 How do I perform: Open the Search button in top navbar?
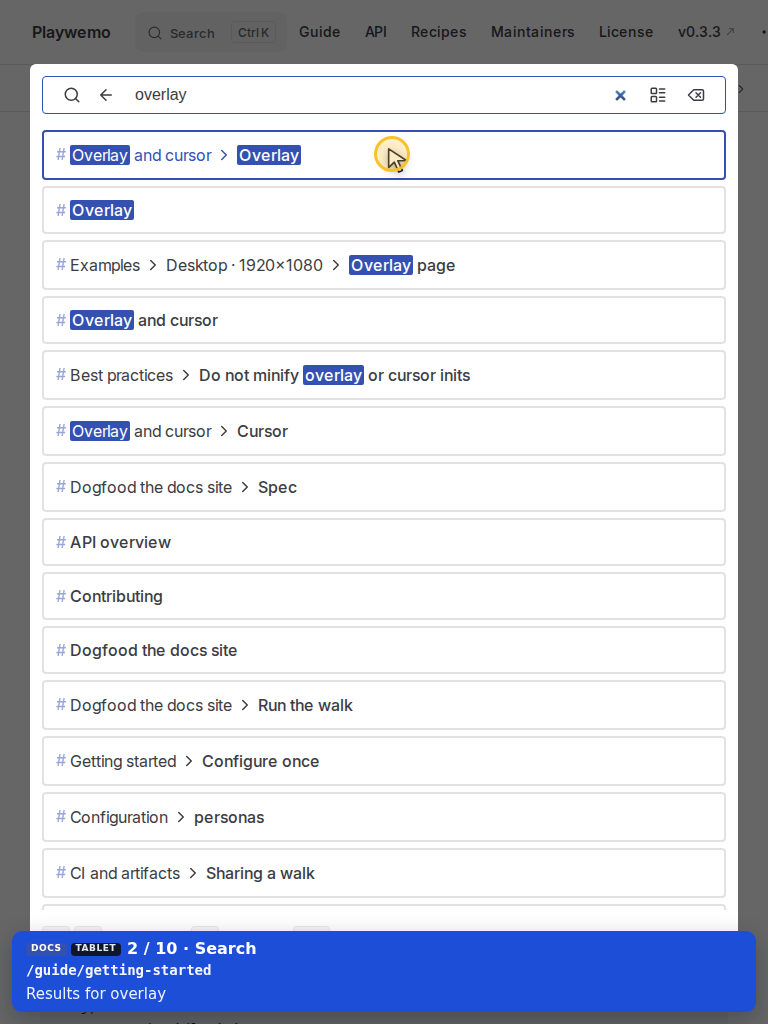coord(211,33)
